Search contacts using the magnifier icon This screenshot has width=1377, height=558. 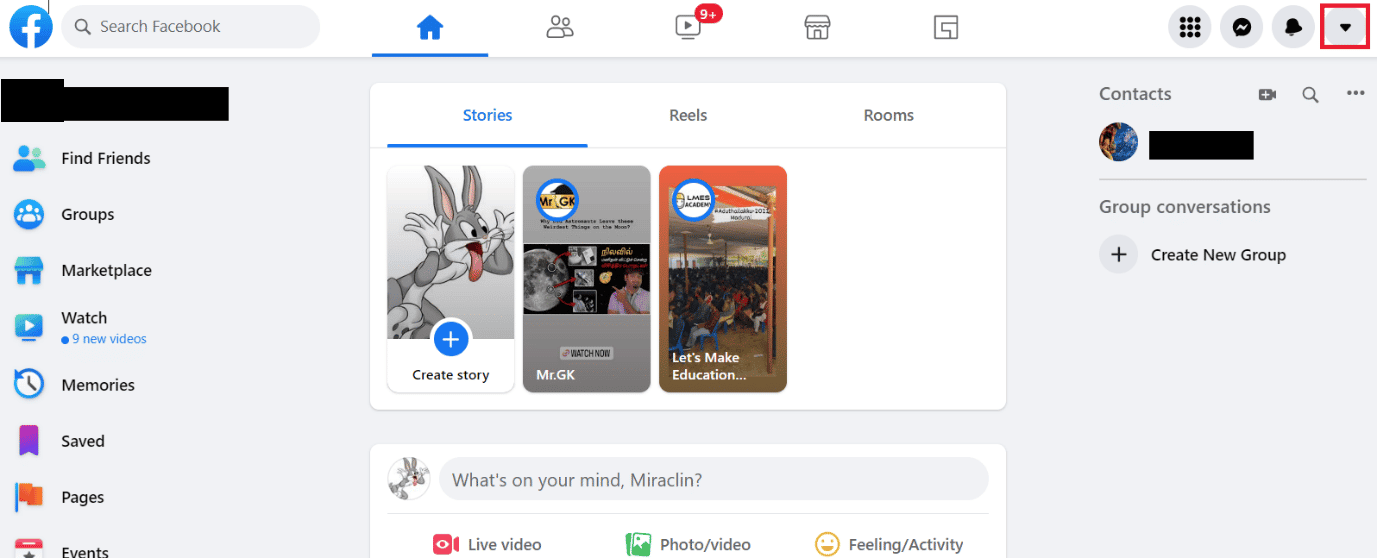pos(1310,94)
